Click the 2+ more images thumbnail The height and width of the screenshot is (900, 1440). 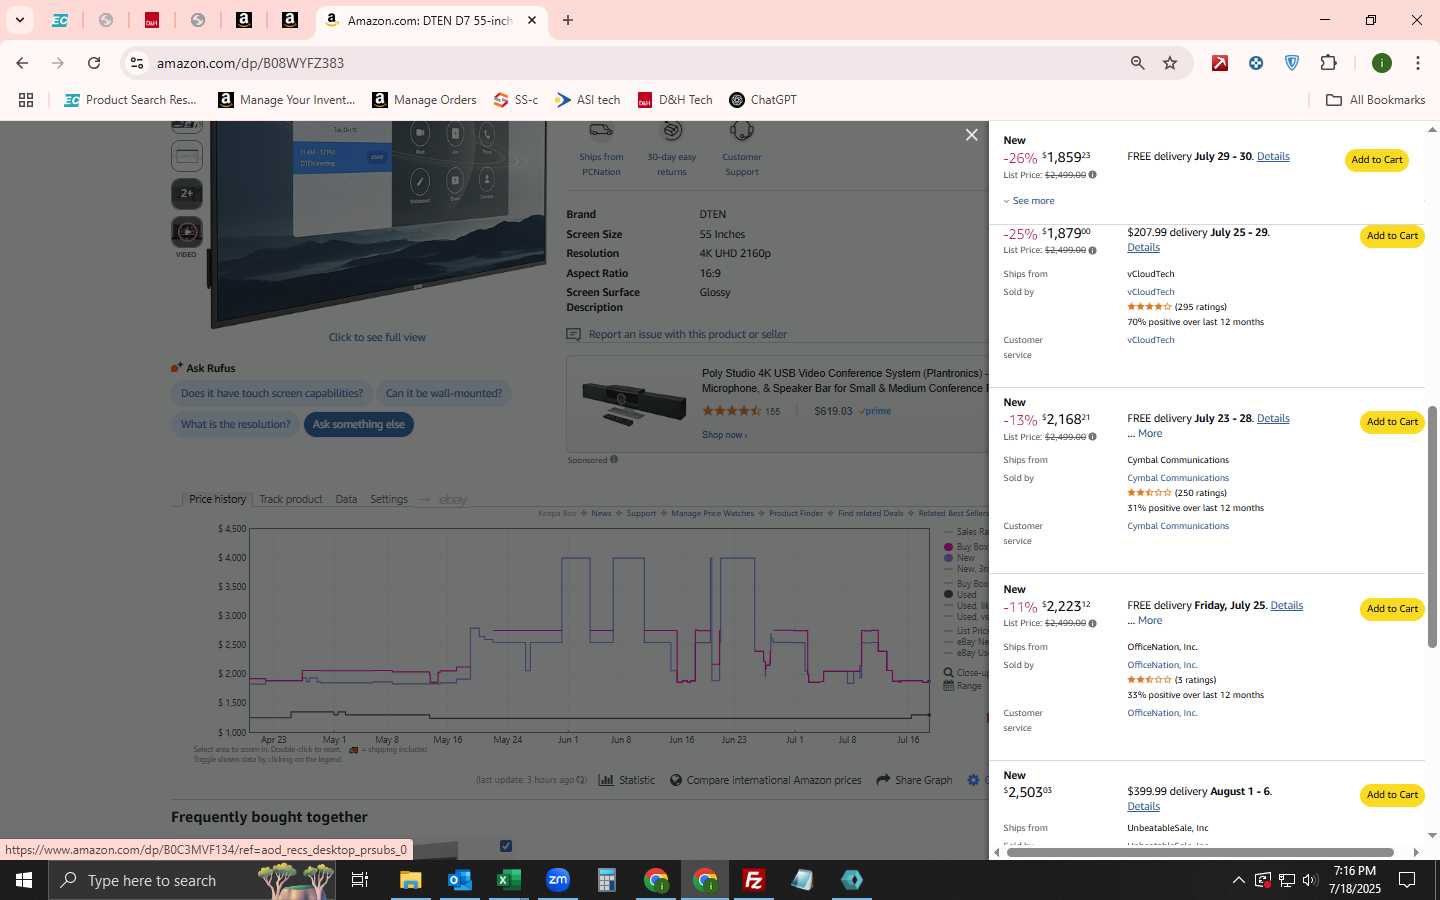[x=187, y=193]
